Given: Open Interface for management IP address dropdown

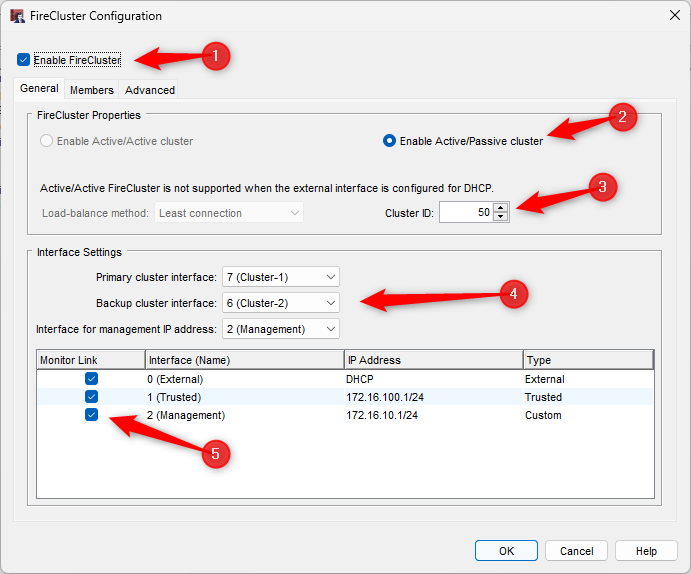Looking at the screenshot, I should (x=281, y=329).
